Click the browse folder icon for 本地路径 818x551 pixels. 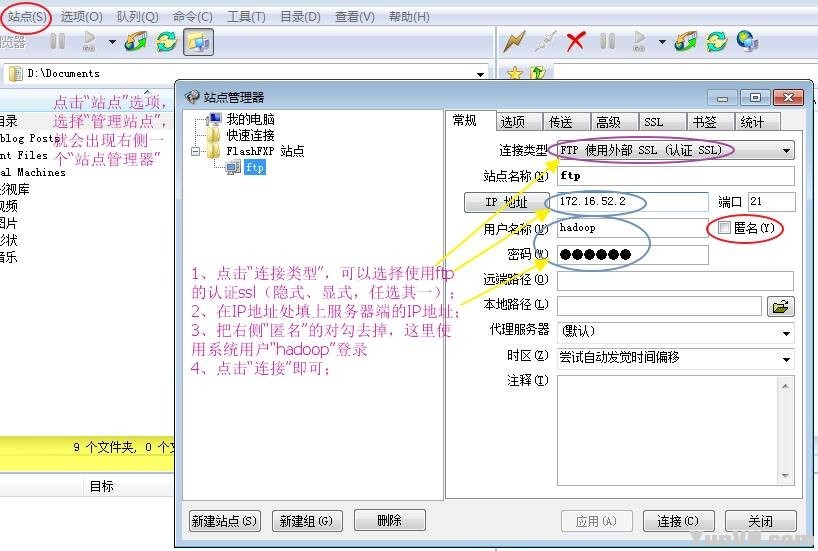(x=781, y=306)
